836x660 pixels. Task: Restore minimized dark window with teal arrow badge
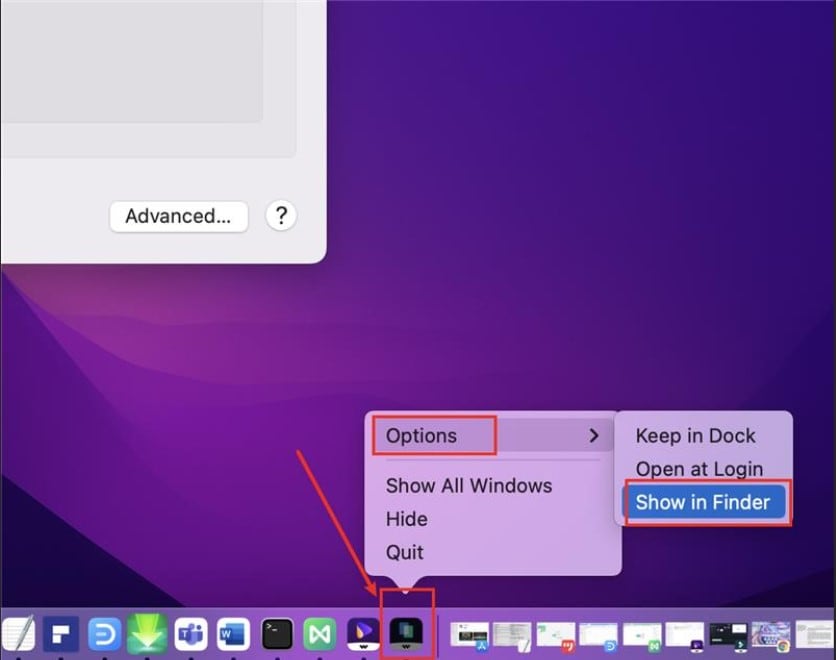tap(728, 636)
